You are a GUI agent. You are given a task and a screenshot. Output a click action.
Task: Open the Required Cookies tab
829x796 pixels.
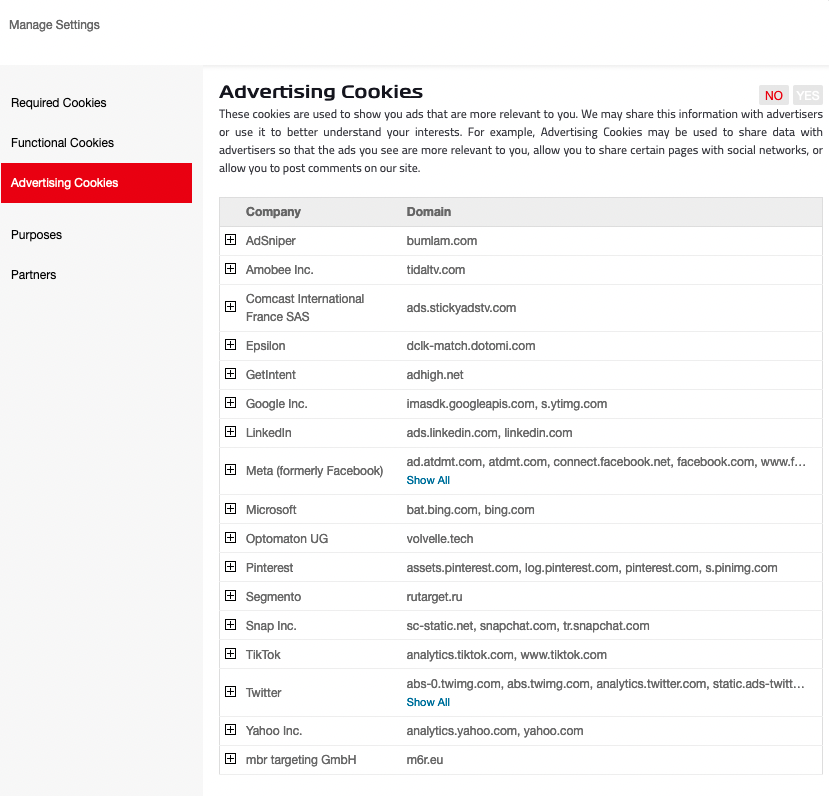point(59,103)
